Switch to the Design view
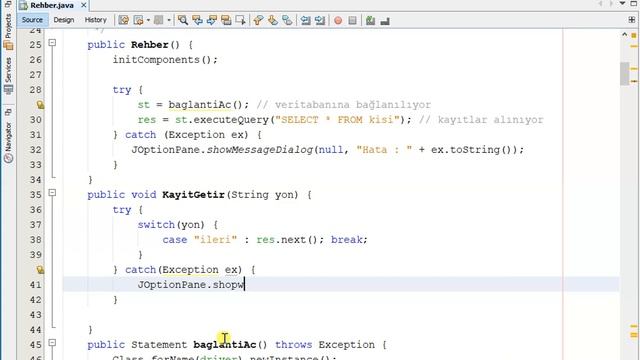 [64, 20]
